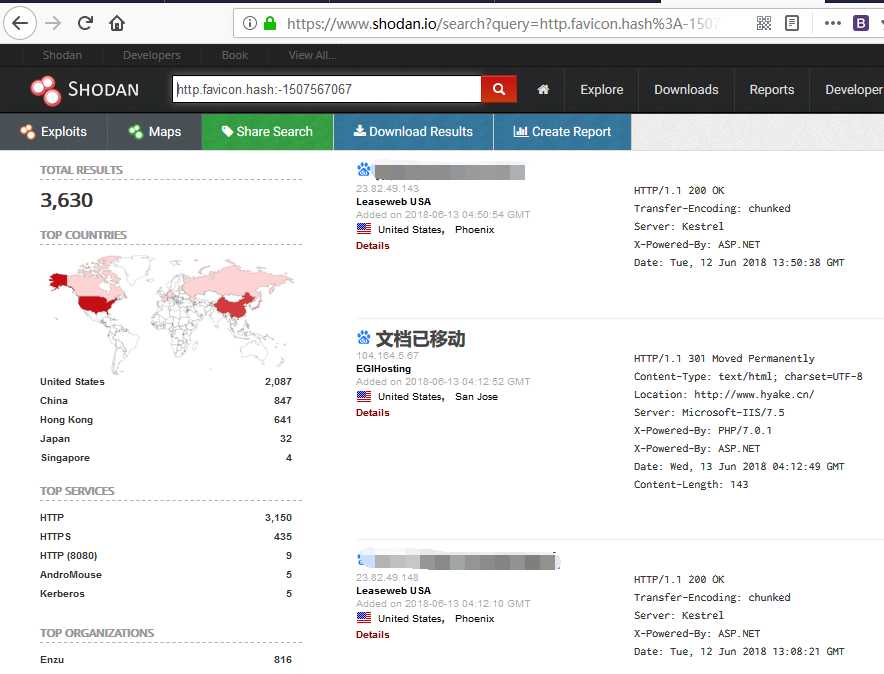Click the total results count 3,630
Image resolution: width=884 pixels, height=674 pixels.
click(66, 200)
